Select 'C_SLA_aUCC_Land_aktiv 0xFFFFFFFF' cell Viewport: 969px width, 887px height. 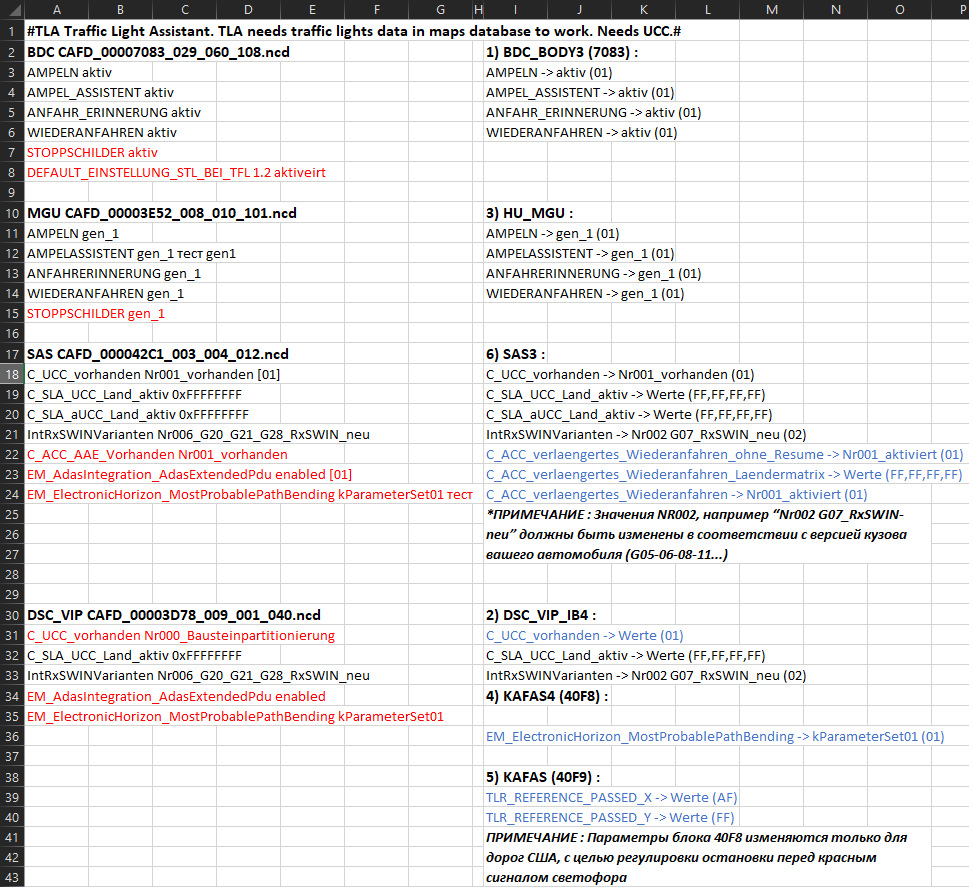click(x=138, y=414)
